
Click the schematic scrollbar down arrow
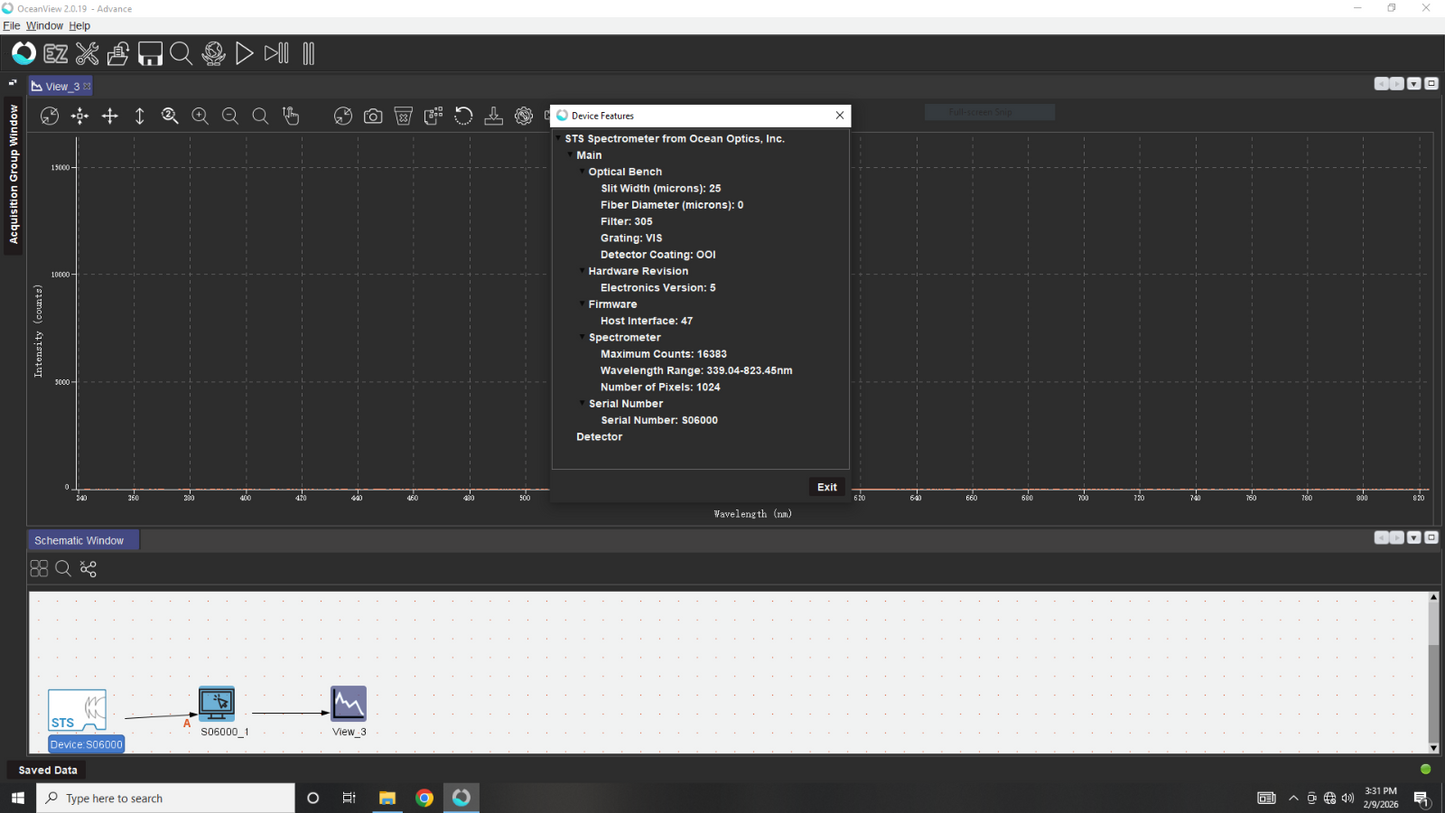(x=1433, y=748)
